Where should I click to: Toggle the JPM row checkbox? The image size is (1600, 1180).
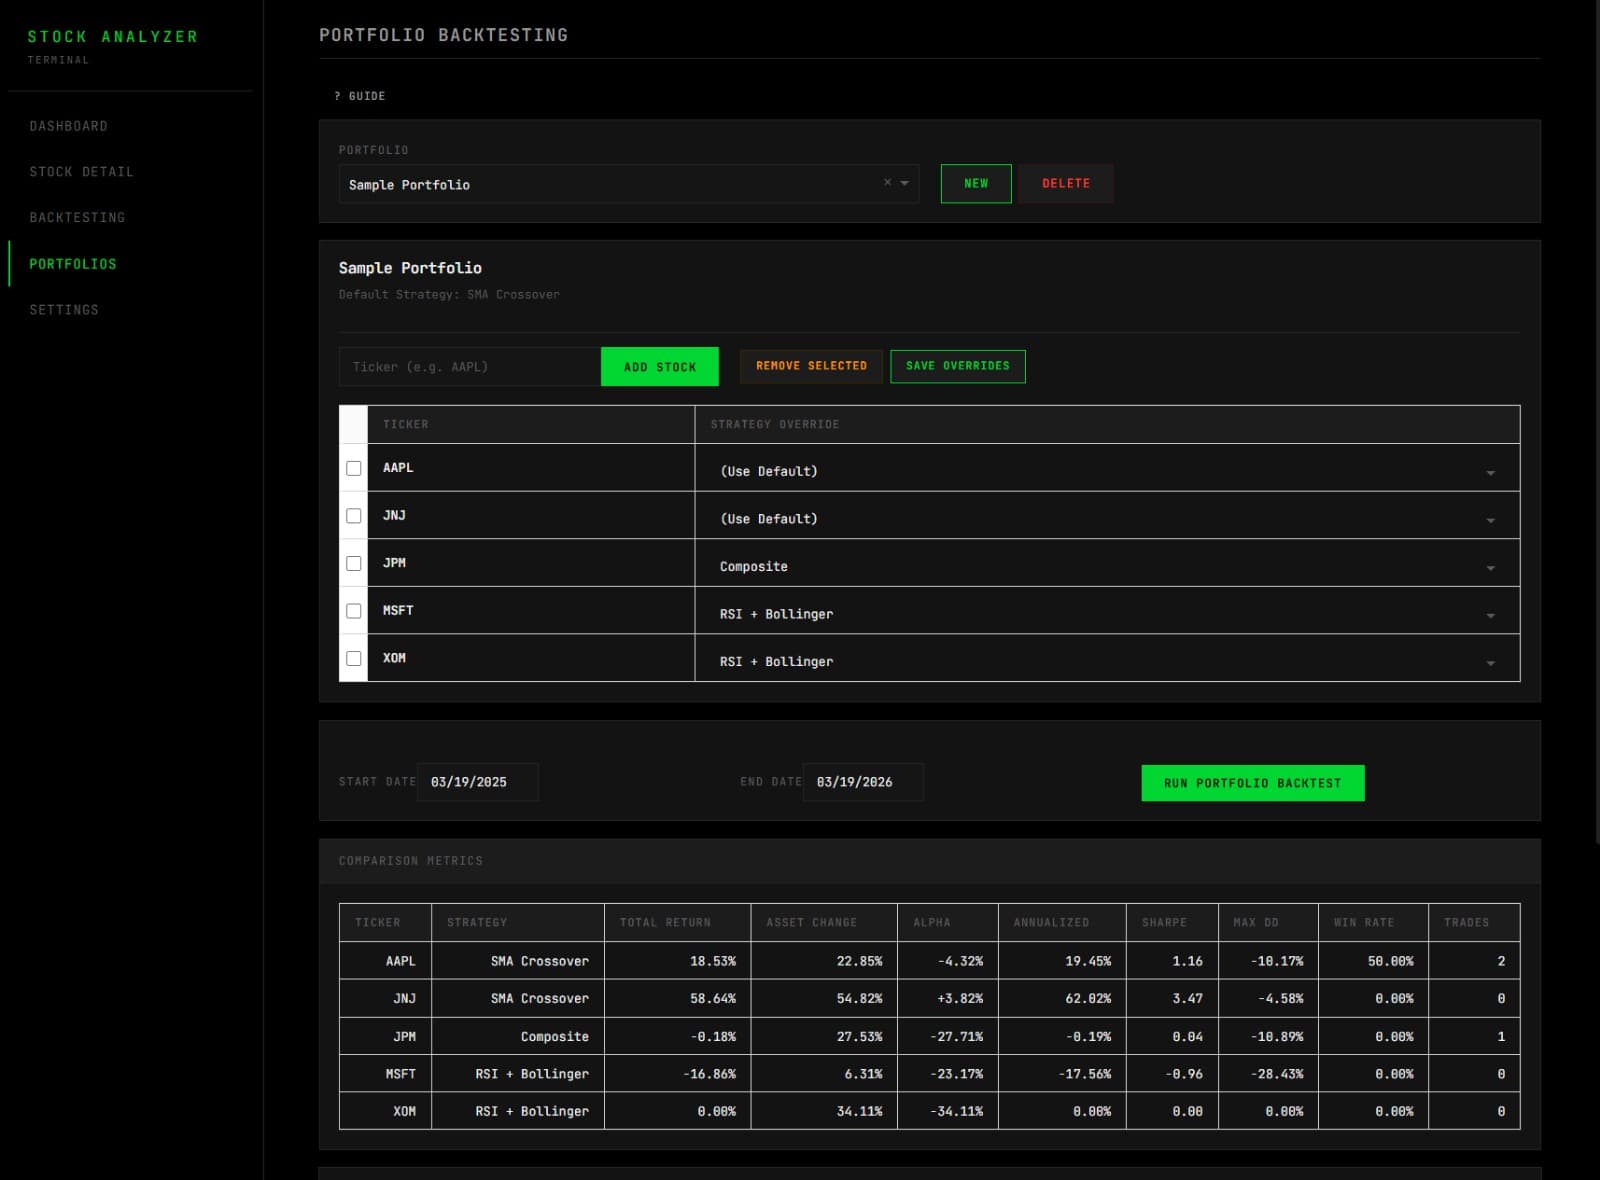(353, 563)
